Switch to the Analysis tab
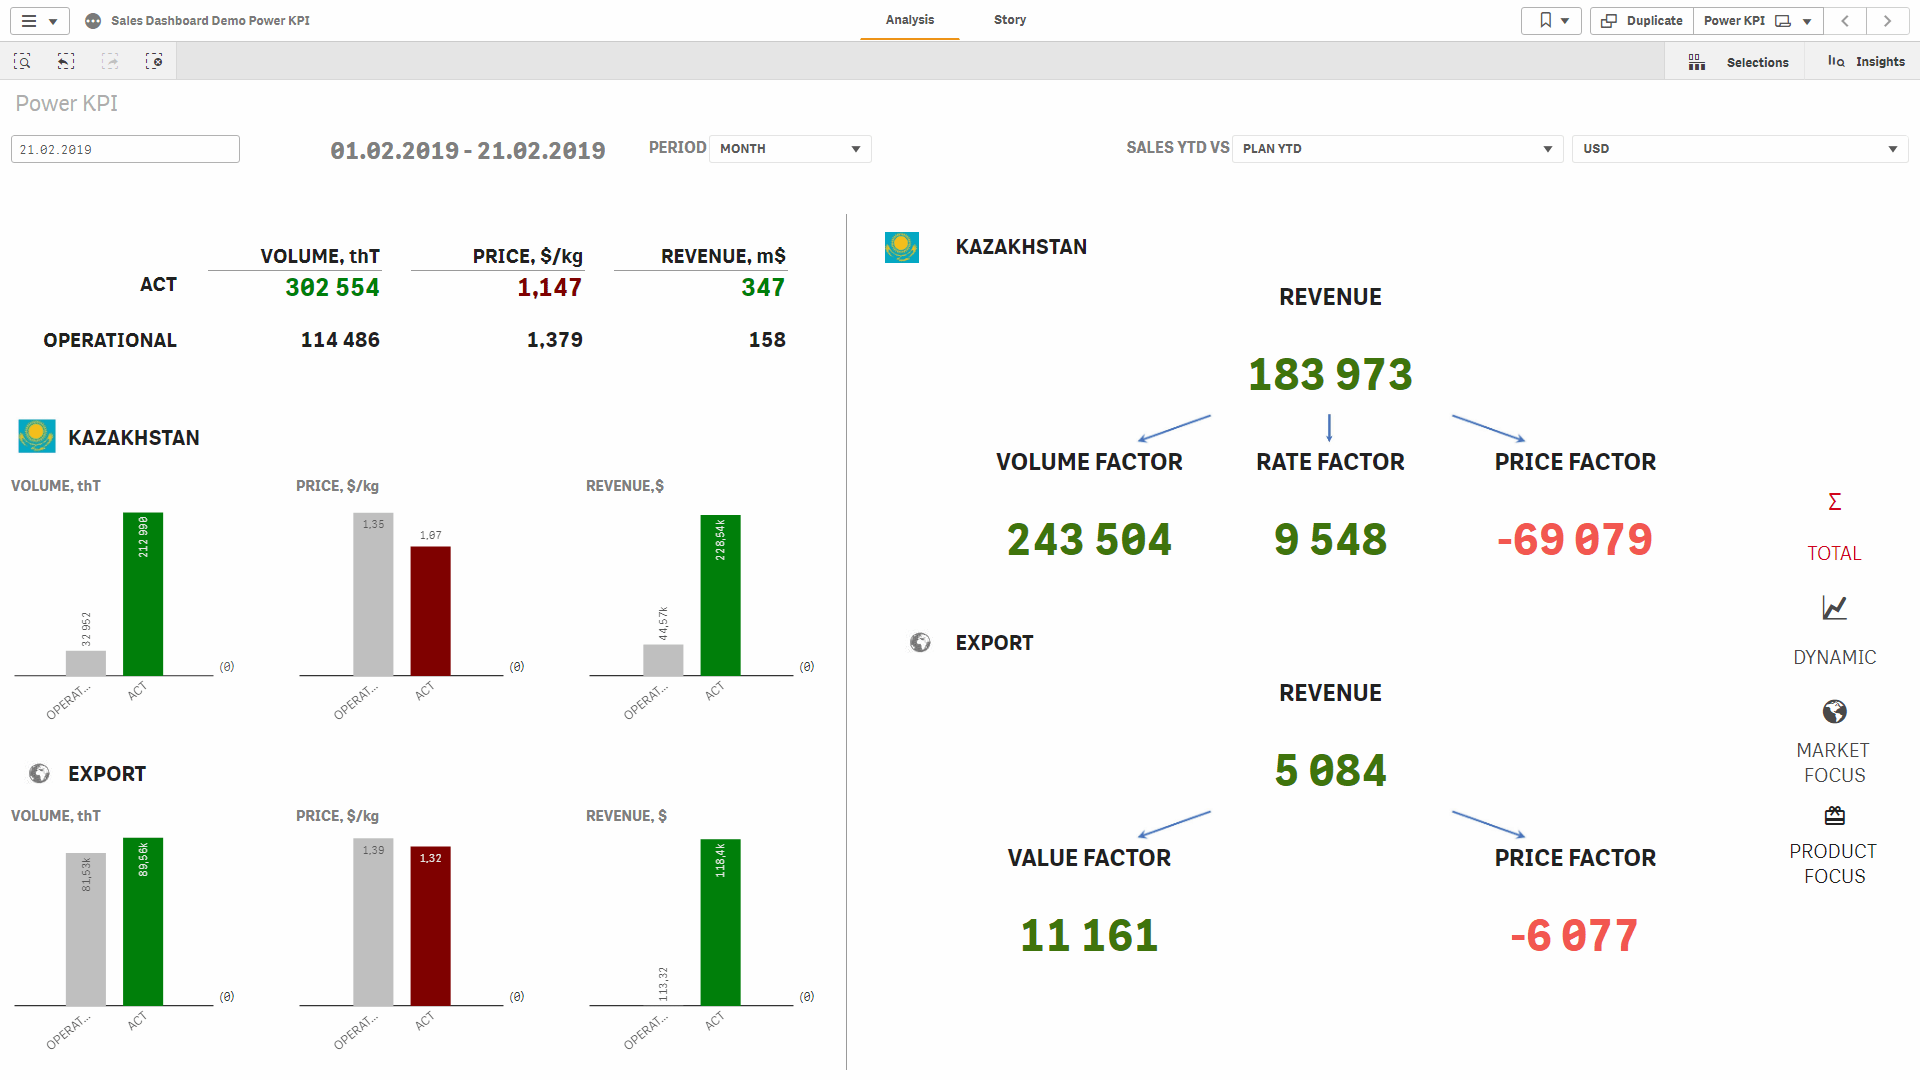 (909, 20)
